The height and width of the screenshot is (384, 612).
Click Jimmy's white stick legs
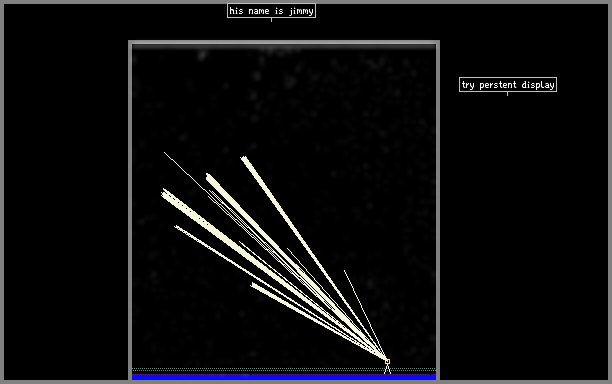tap(387, 369)
